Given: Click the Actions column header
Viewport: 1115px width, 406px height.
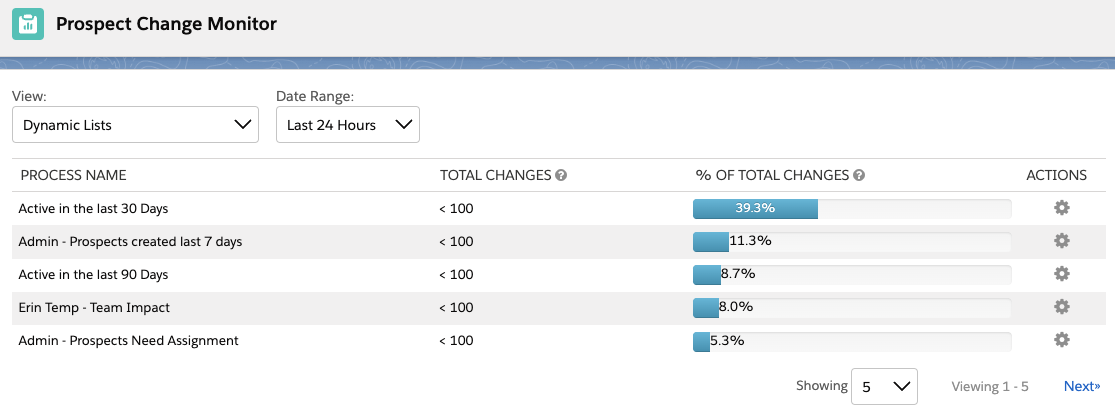Looking at the screenshot, I should pyautogui.click(x=1056, y=175).
